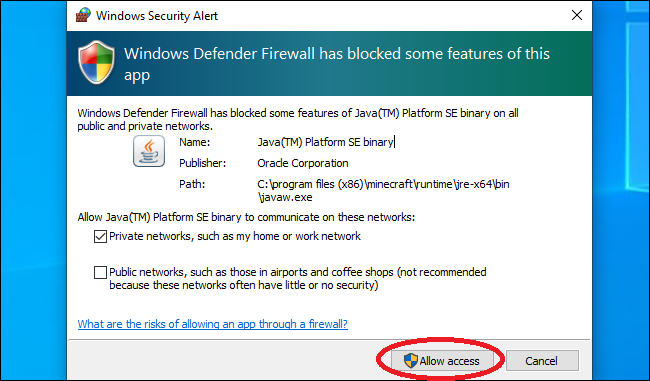Image resolution: width=650 pixels, height=381 pixels.
Task: Click the Windows Defender shield icon in banner
Action: click(x=96, y=63)
